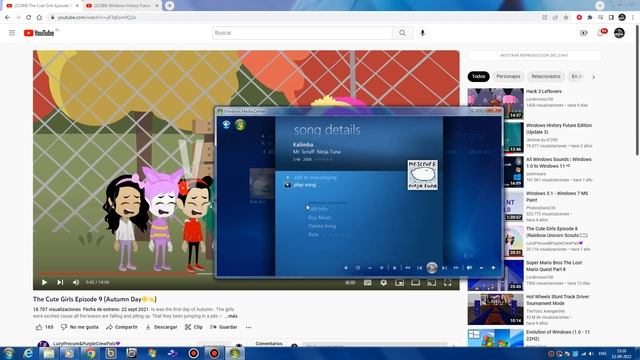Mute Media Center with speaker icon

click(x=469, y=268)
